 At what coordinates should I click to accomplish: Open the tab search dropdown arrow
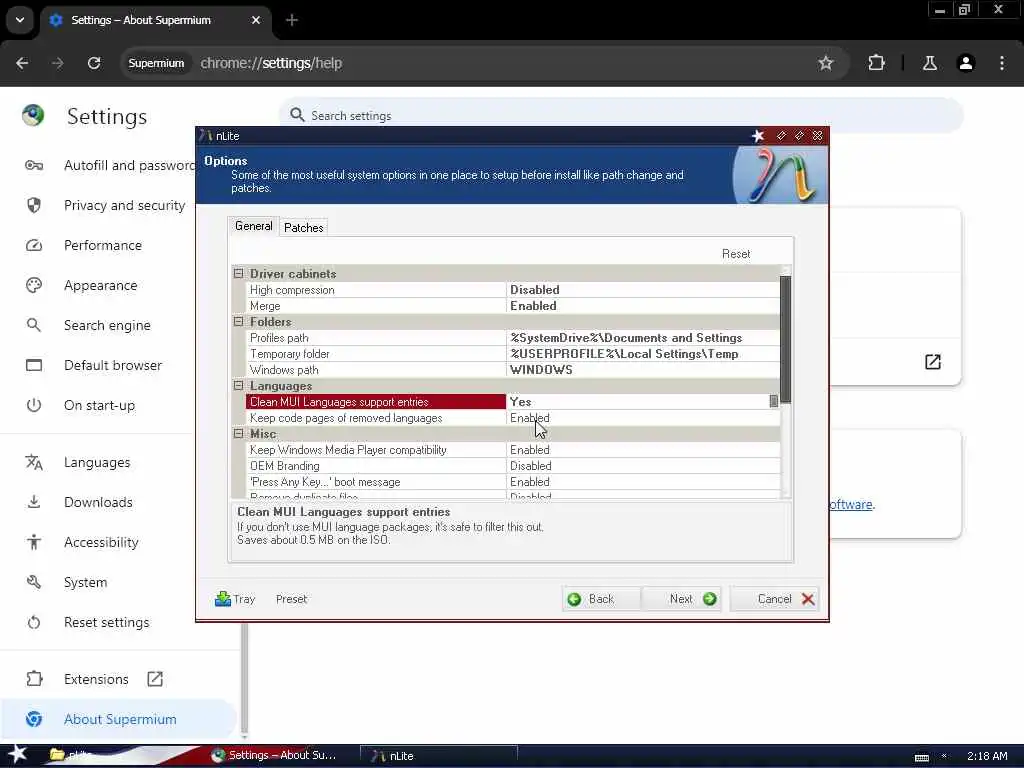click(20, 20)
